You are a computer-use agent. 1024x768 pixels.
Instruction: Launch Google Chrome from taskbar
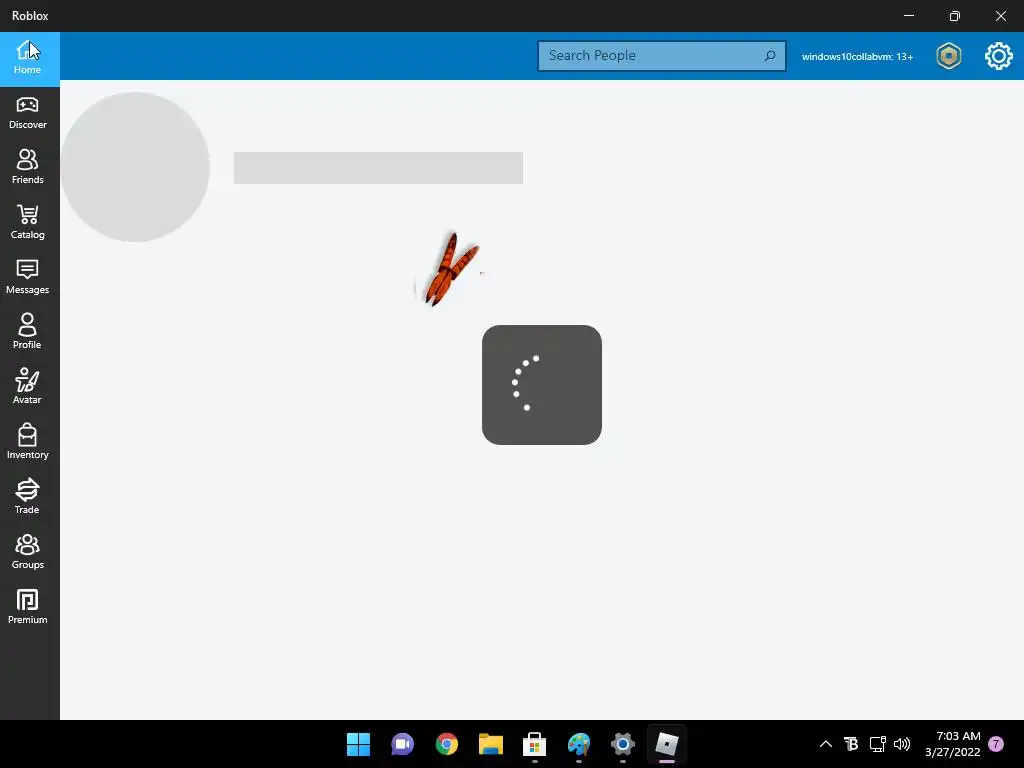coord(447,744)
